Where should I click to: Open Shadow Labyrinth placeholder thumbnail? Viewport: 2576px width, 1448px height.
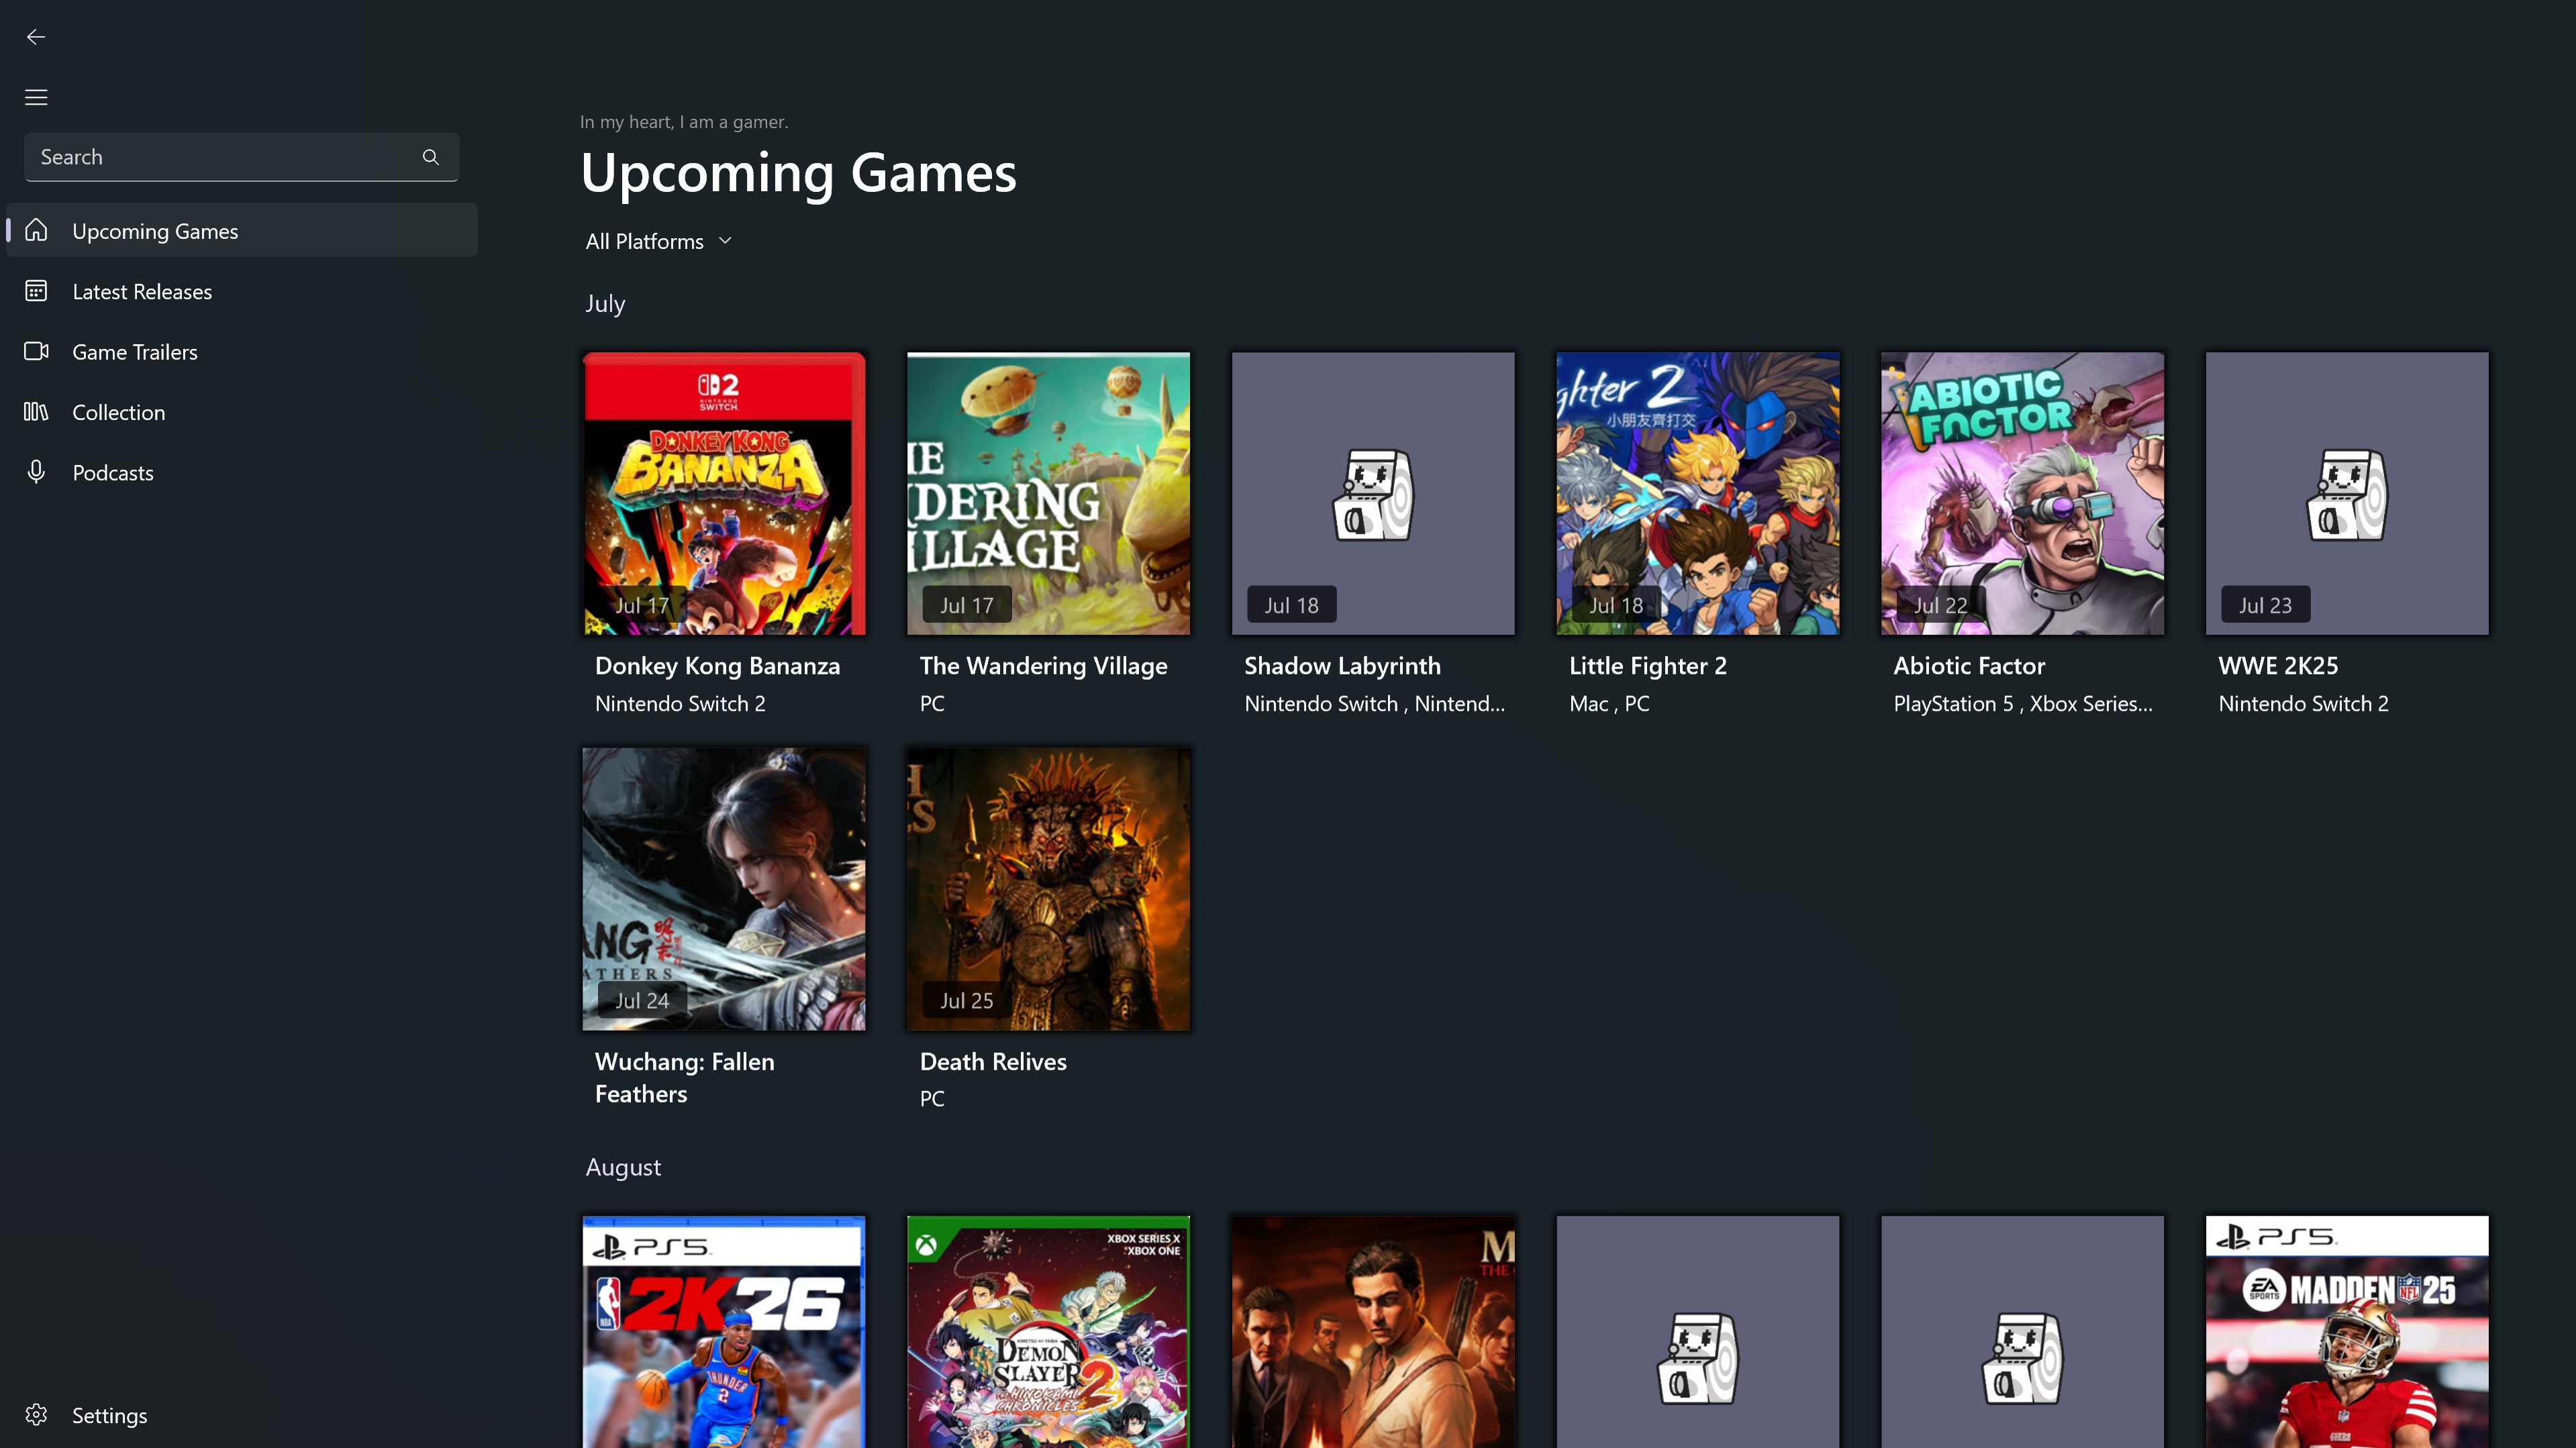pos(1373,493)
